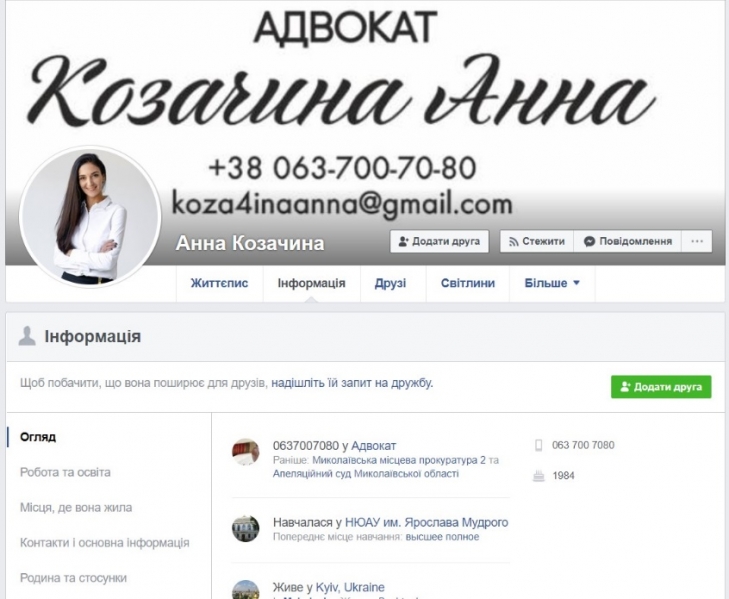The width and height of the screenshot is (729, 599).
Task: Click the НЮАУ university thumbnail icon
Action: [245, 528]
